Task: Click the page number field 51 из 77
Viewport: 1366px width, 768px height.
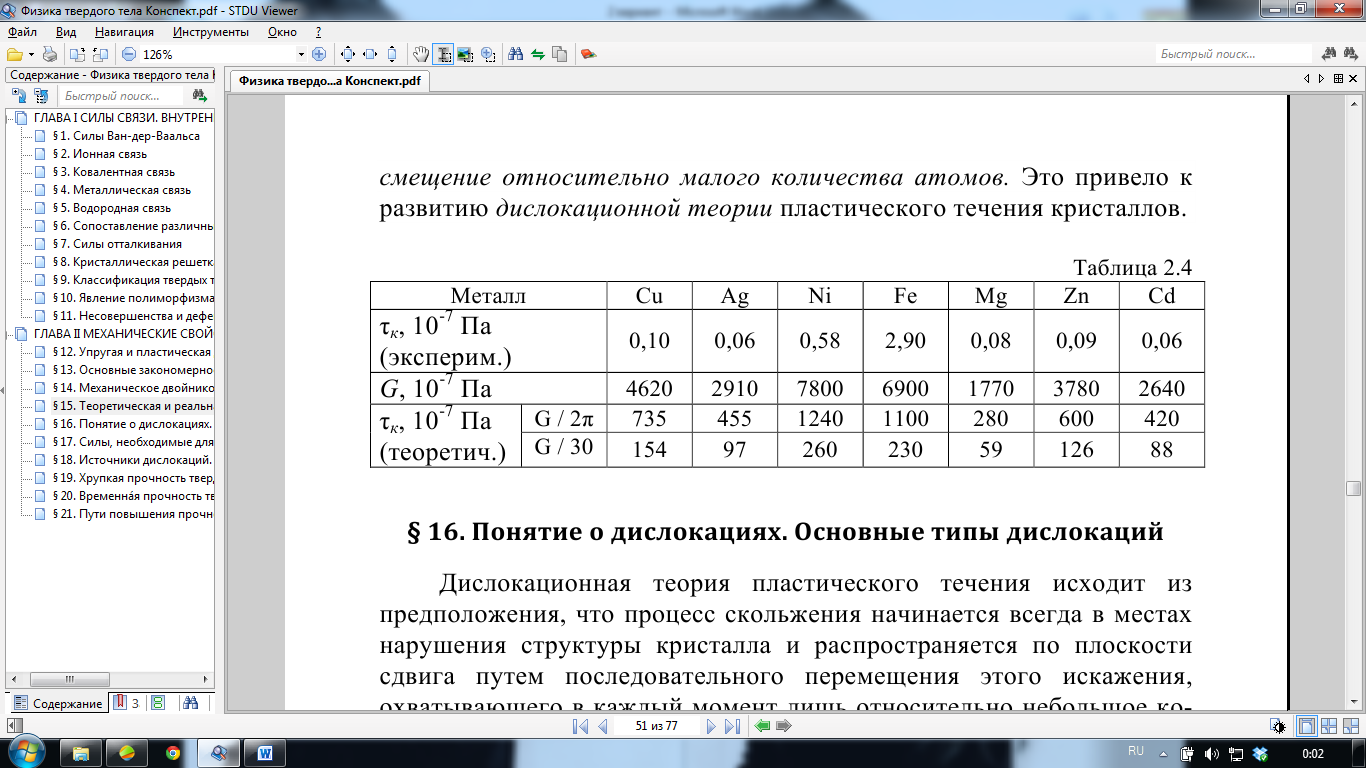Action: coord(657,726)
